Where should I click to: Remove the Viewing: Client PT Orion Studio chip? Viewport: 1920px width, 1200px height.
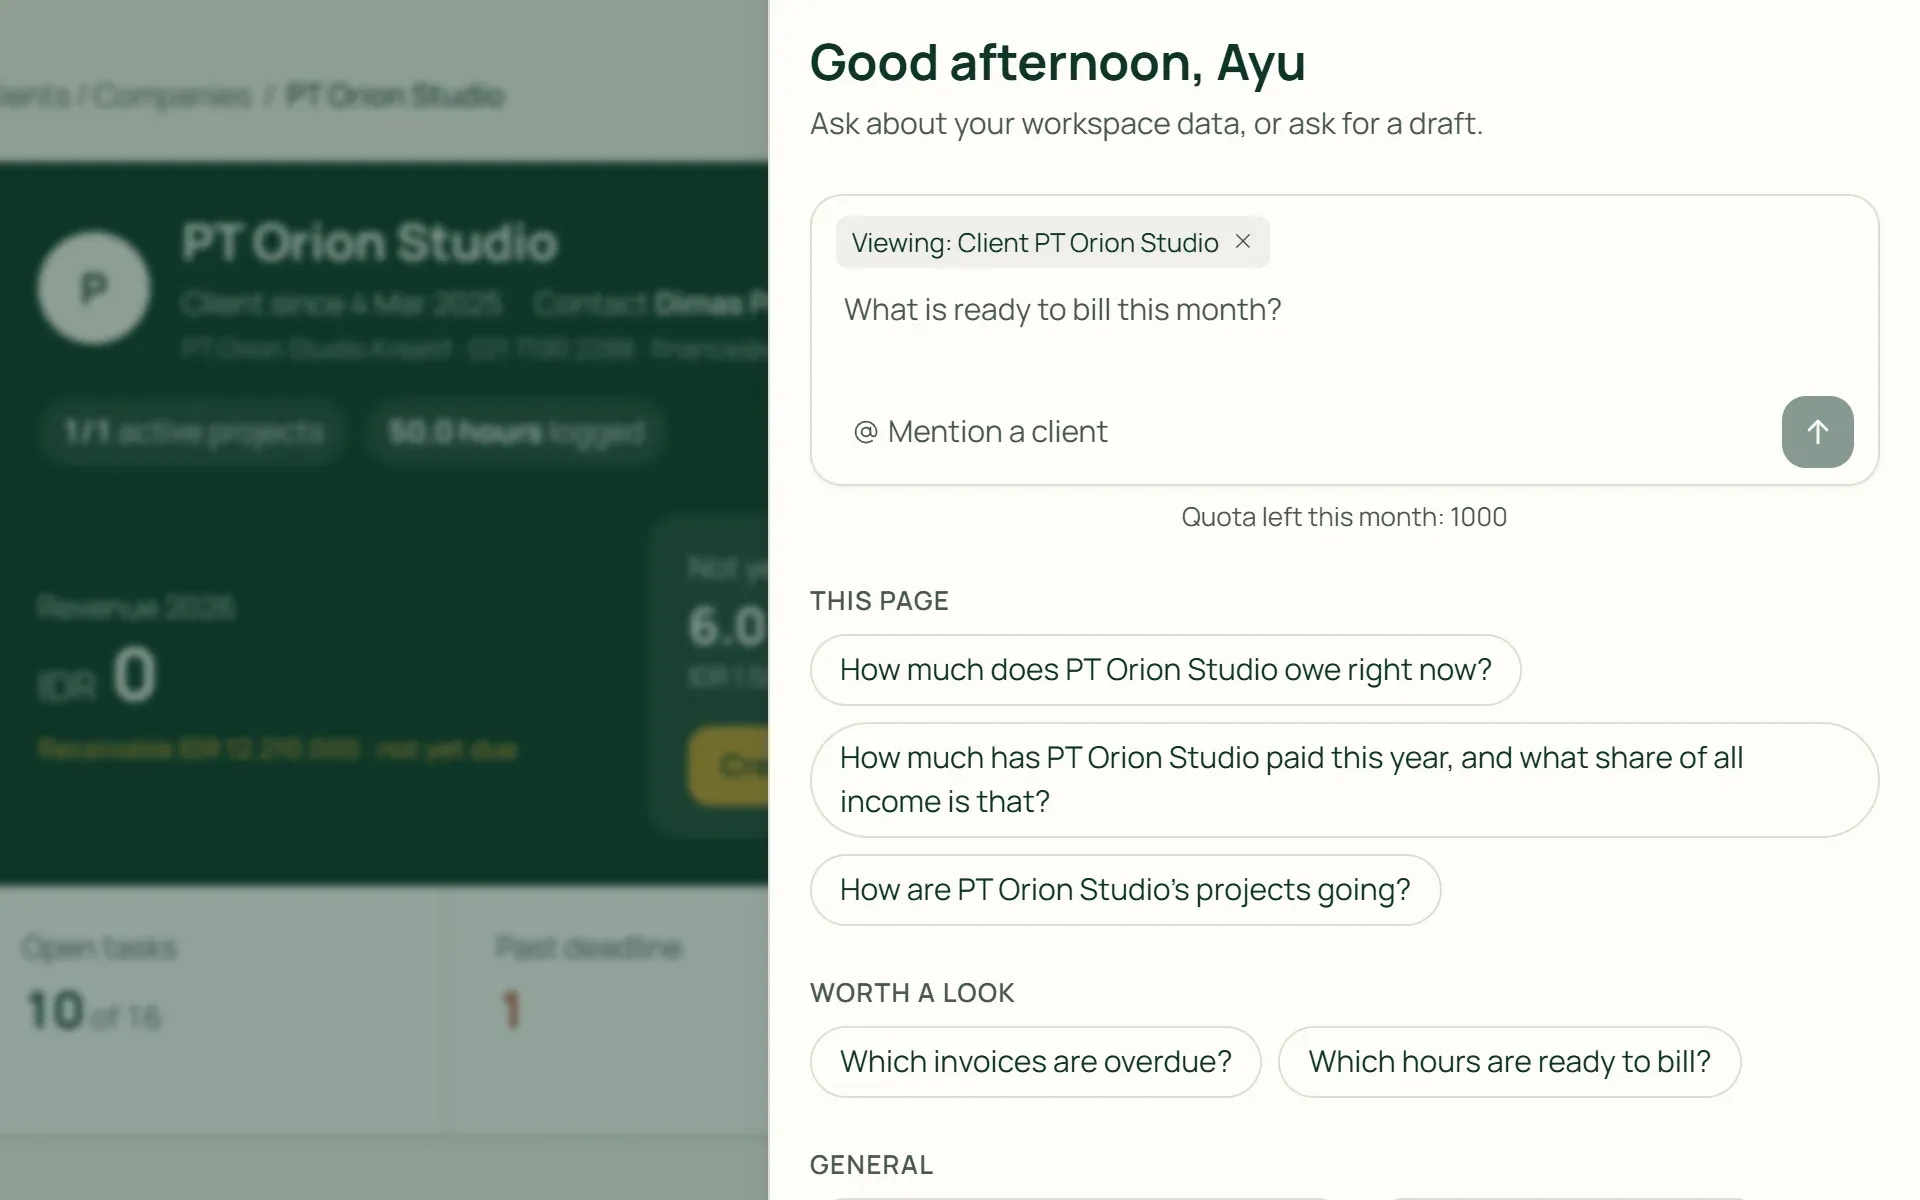[x=1243, y=242]
